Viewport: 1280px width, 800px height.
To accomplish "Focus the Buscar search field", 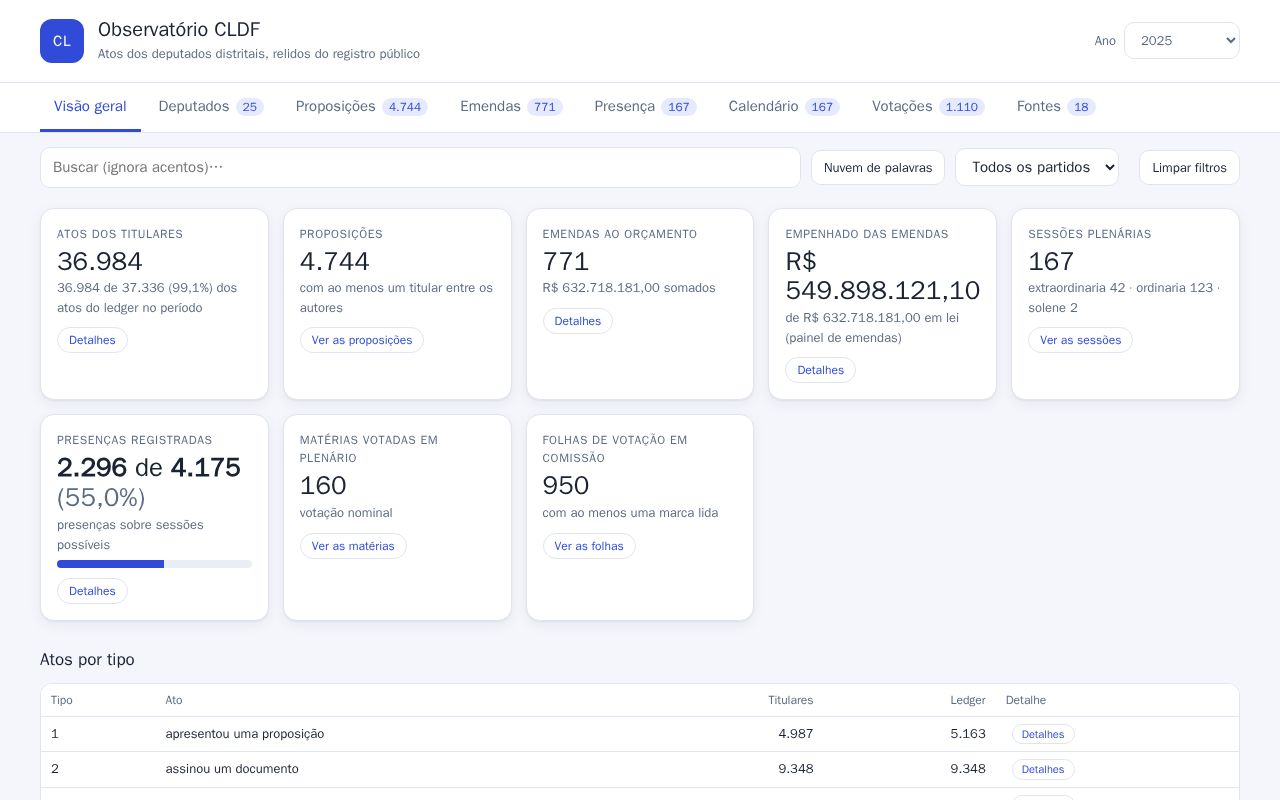I will click(x=420, y=167).
